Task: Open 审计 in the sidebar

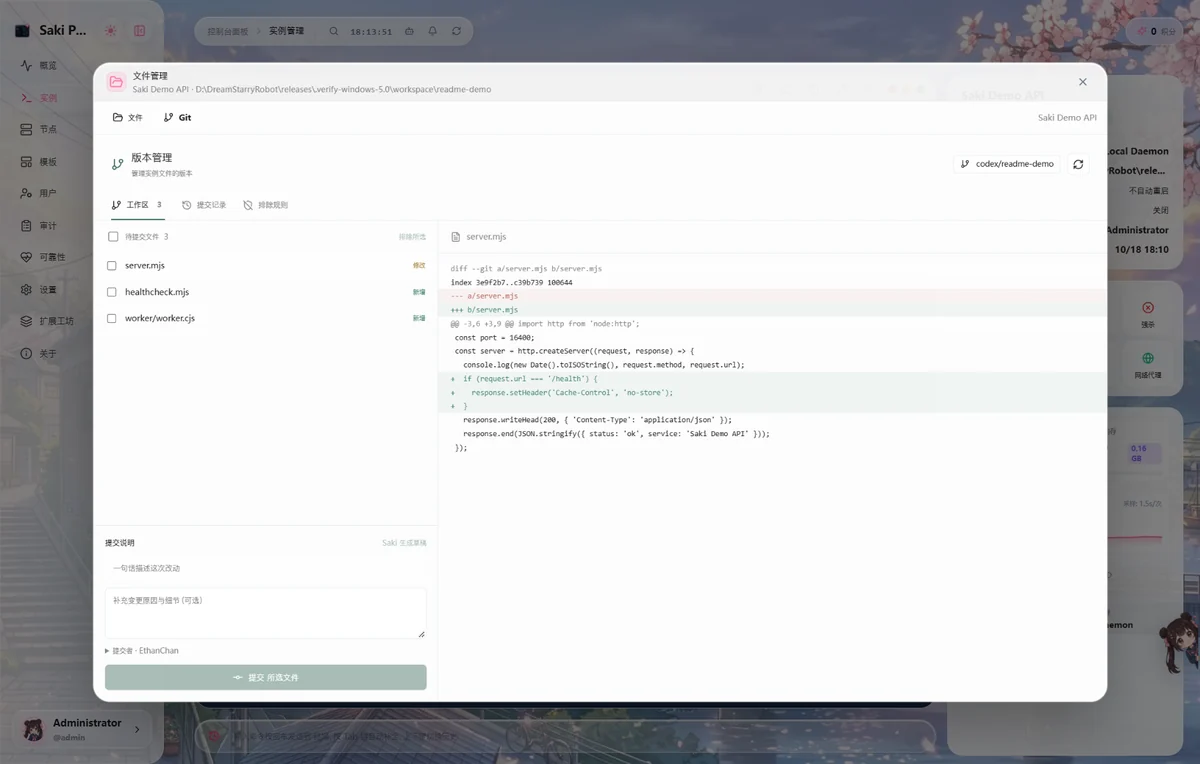Action: [40, 226]
